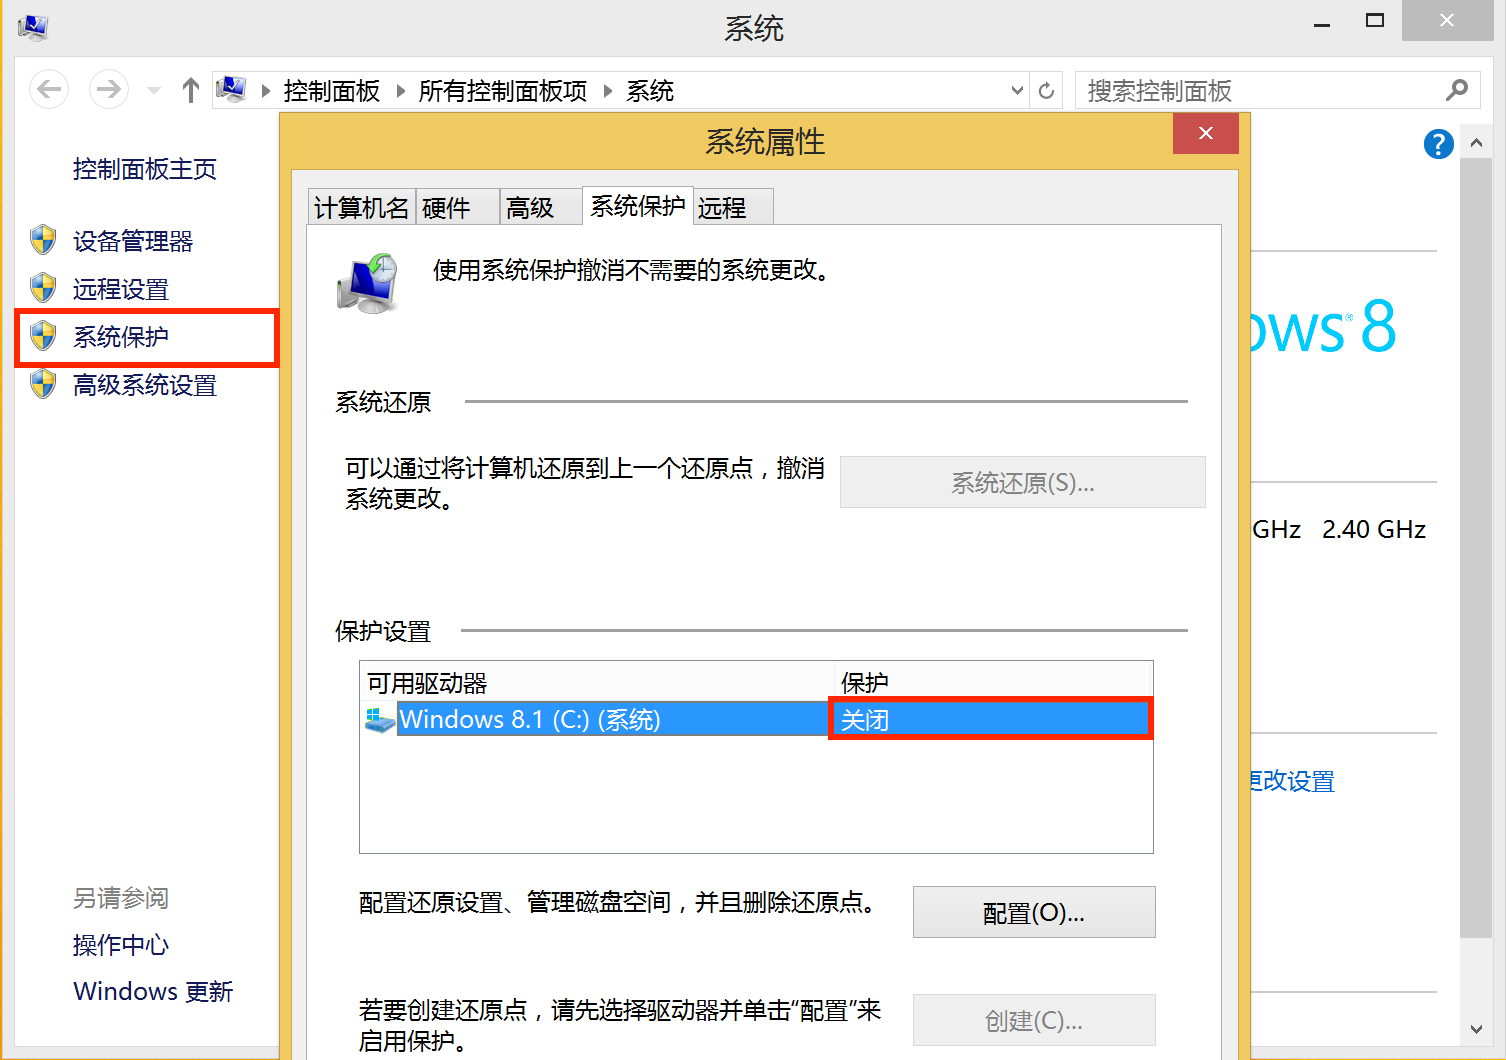1506x1060 pixels.
Task: Refresh the control panel page
Action: [x=1046, y=91]
